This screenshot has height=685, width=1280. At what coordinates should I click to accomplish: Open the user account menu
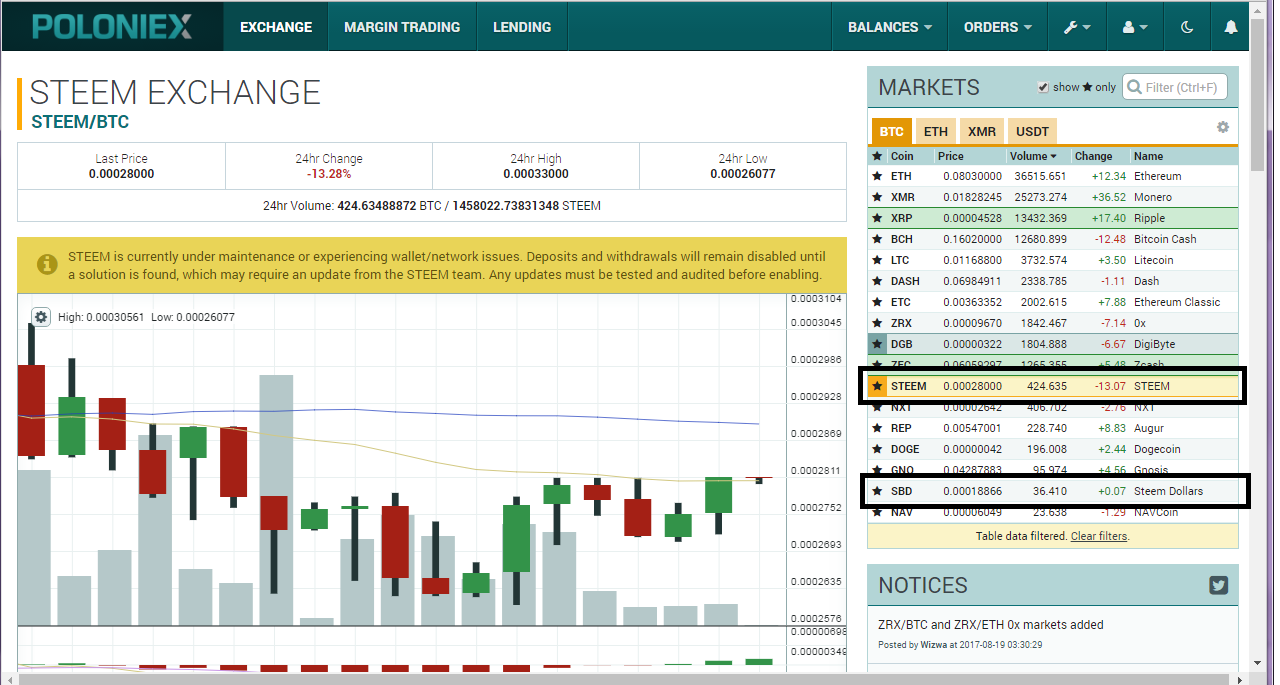point(1135,27)
